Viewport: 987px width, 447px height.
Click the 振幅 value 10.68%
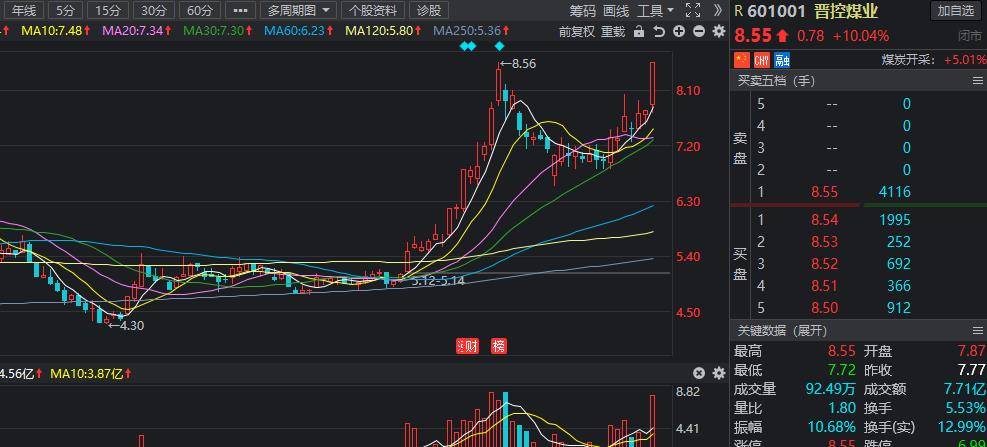point(832,427)
